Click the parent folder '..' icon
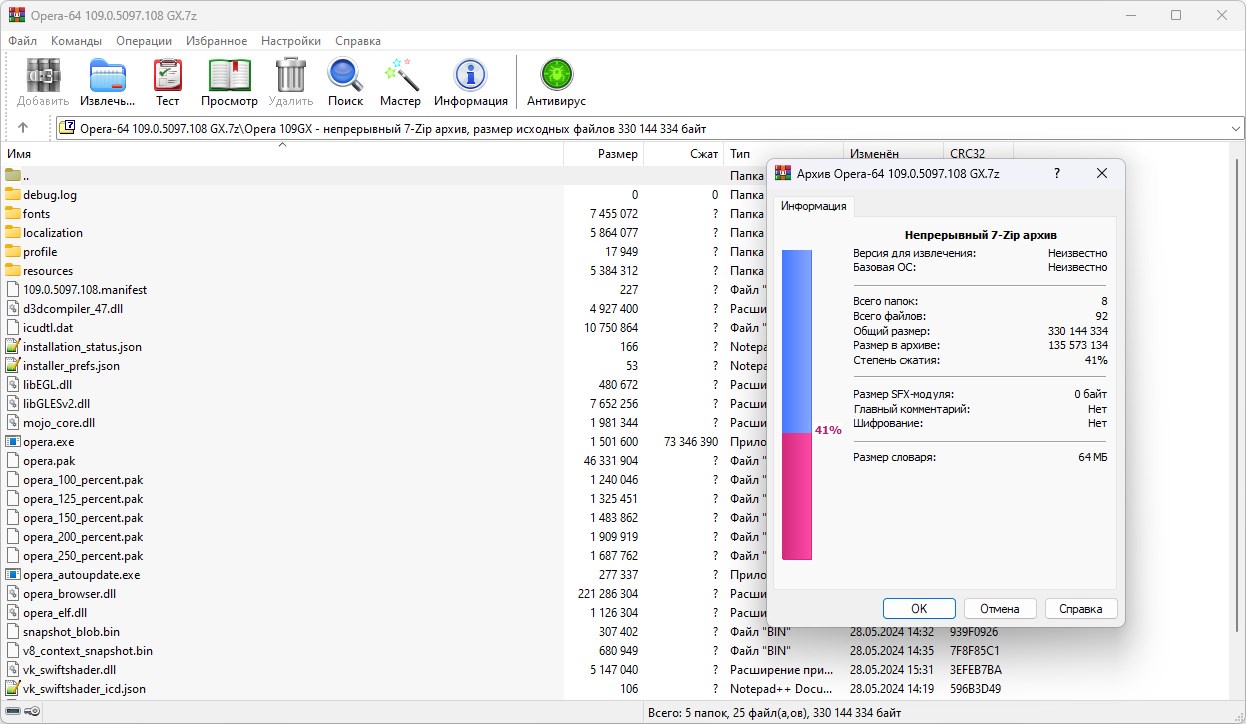The width and height of the screenshot is (1246, 724). [x=13, y=175]
